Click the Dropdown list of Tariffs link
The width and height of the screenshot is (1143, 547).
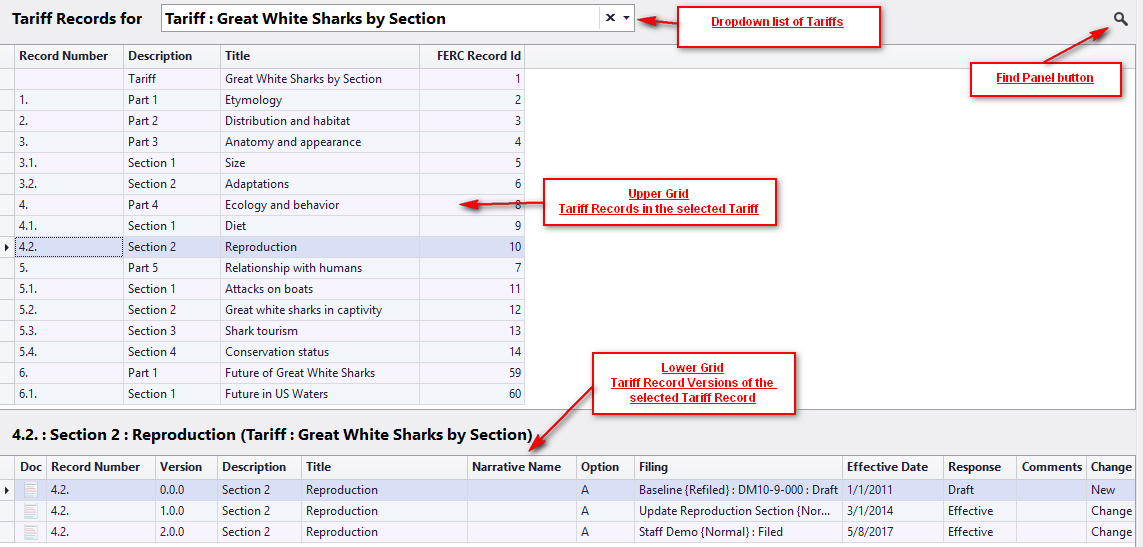(777, 22)
